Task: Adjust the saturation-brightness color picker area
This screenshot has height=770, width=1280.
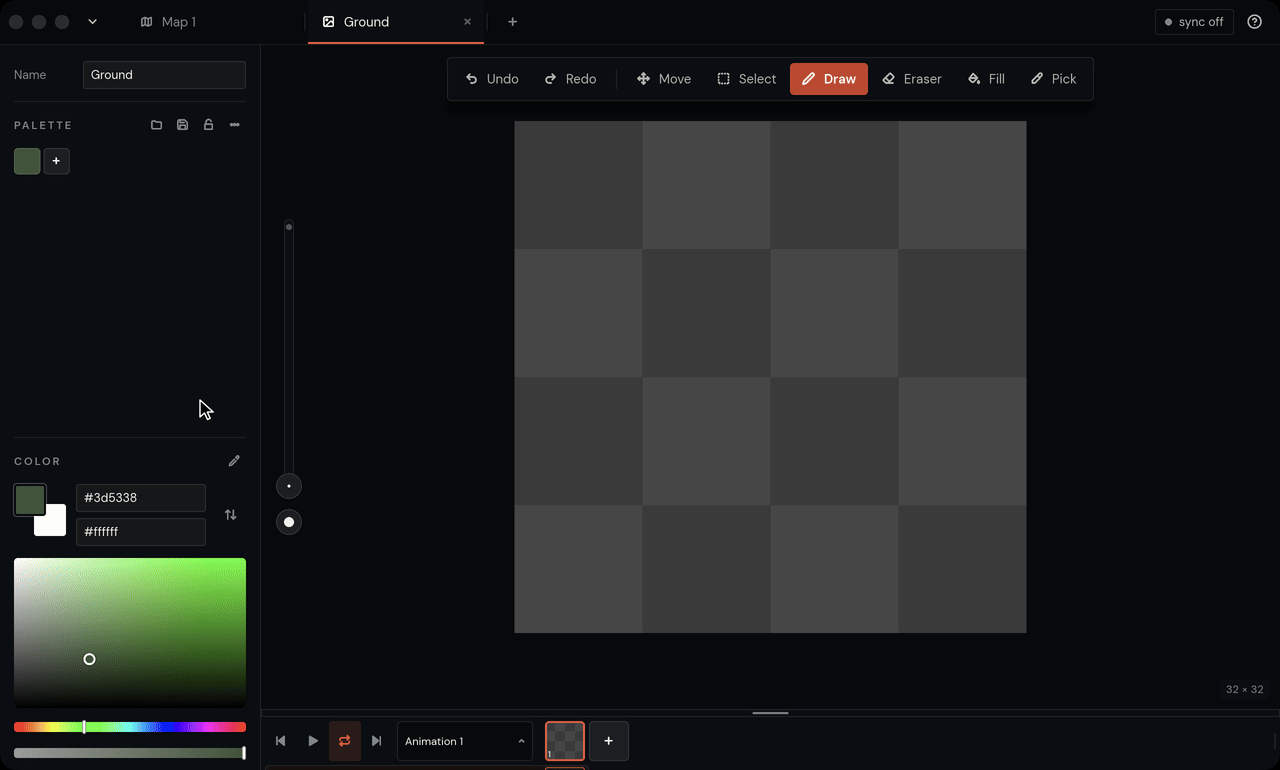Action: [x=130, y=633]
